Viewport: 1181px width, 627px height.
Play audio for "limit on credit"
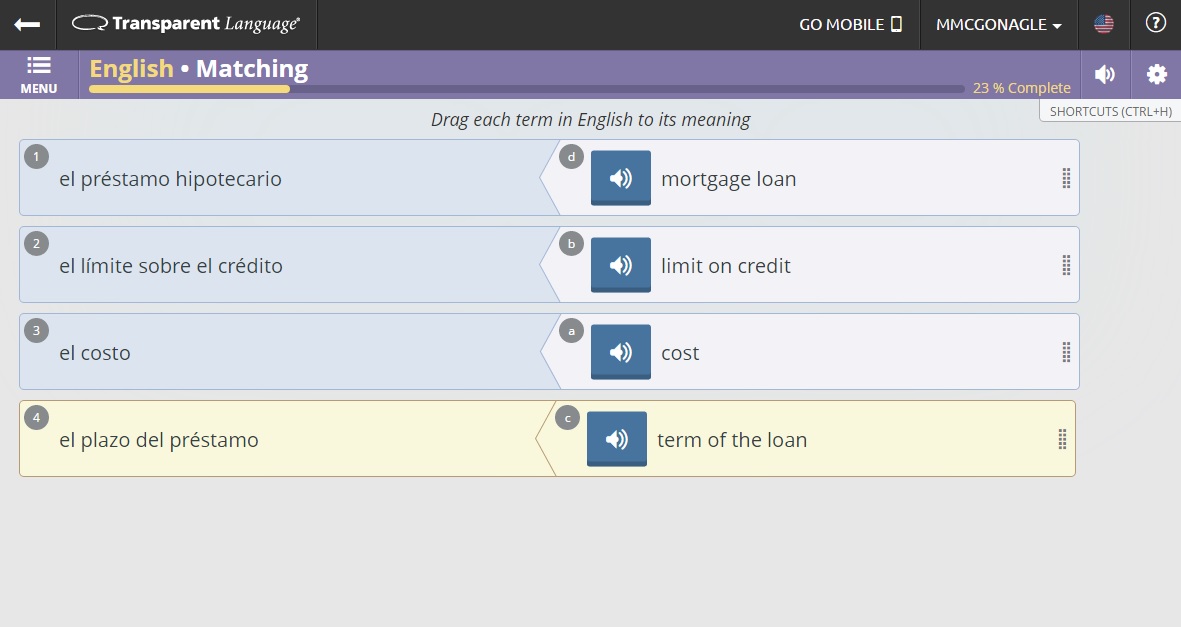pos(620,265)
